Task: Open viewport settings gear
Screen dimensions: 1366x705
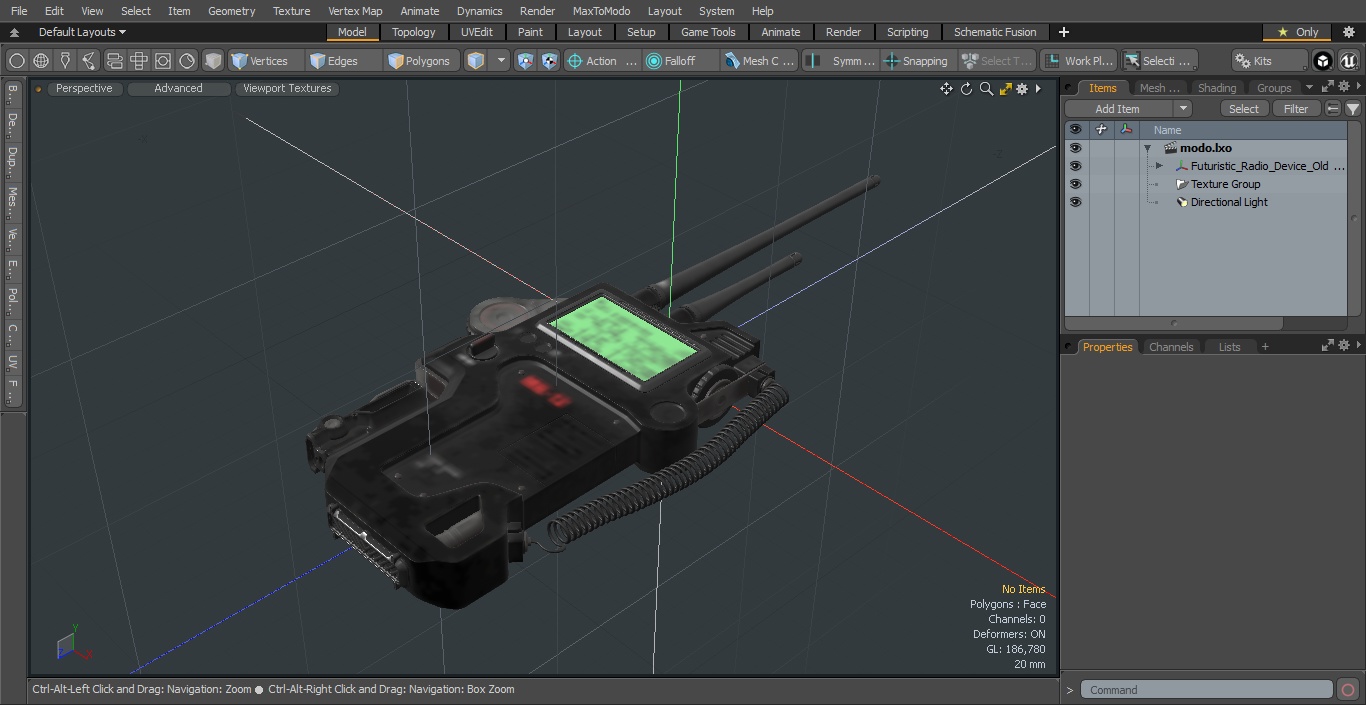Action: tap(1022, 89)
